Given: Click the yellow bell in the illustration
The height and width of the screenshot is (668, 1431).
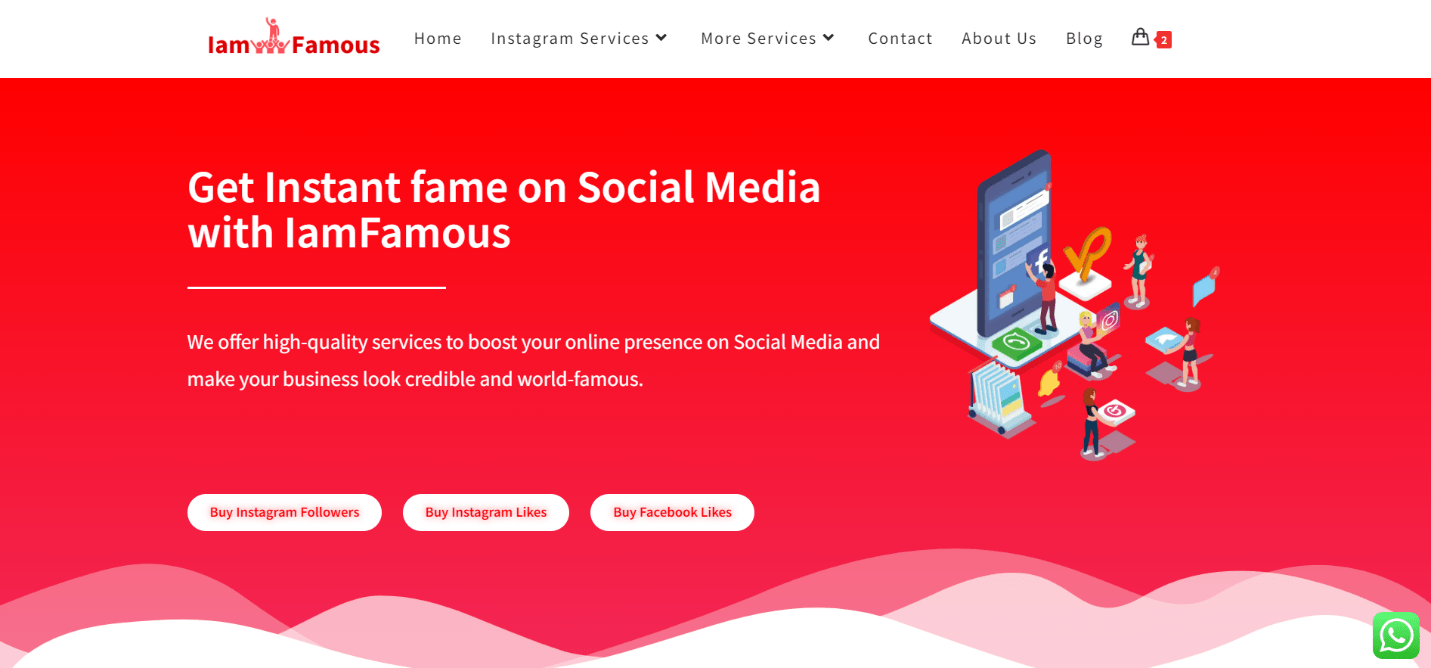Looking at the screenshot, I should 1049,380.
